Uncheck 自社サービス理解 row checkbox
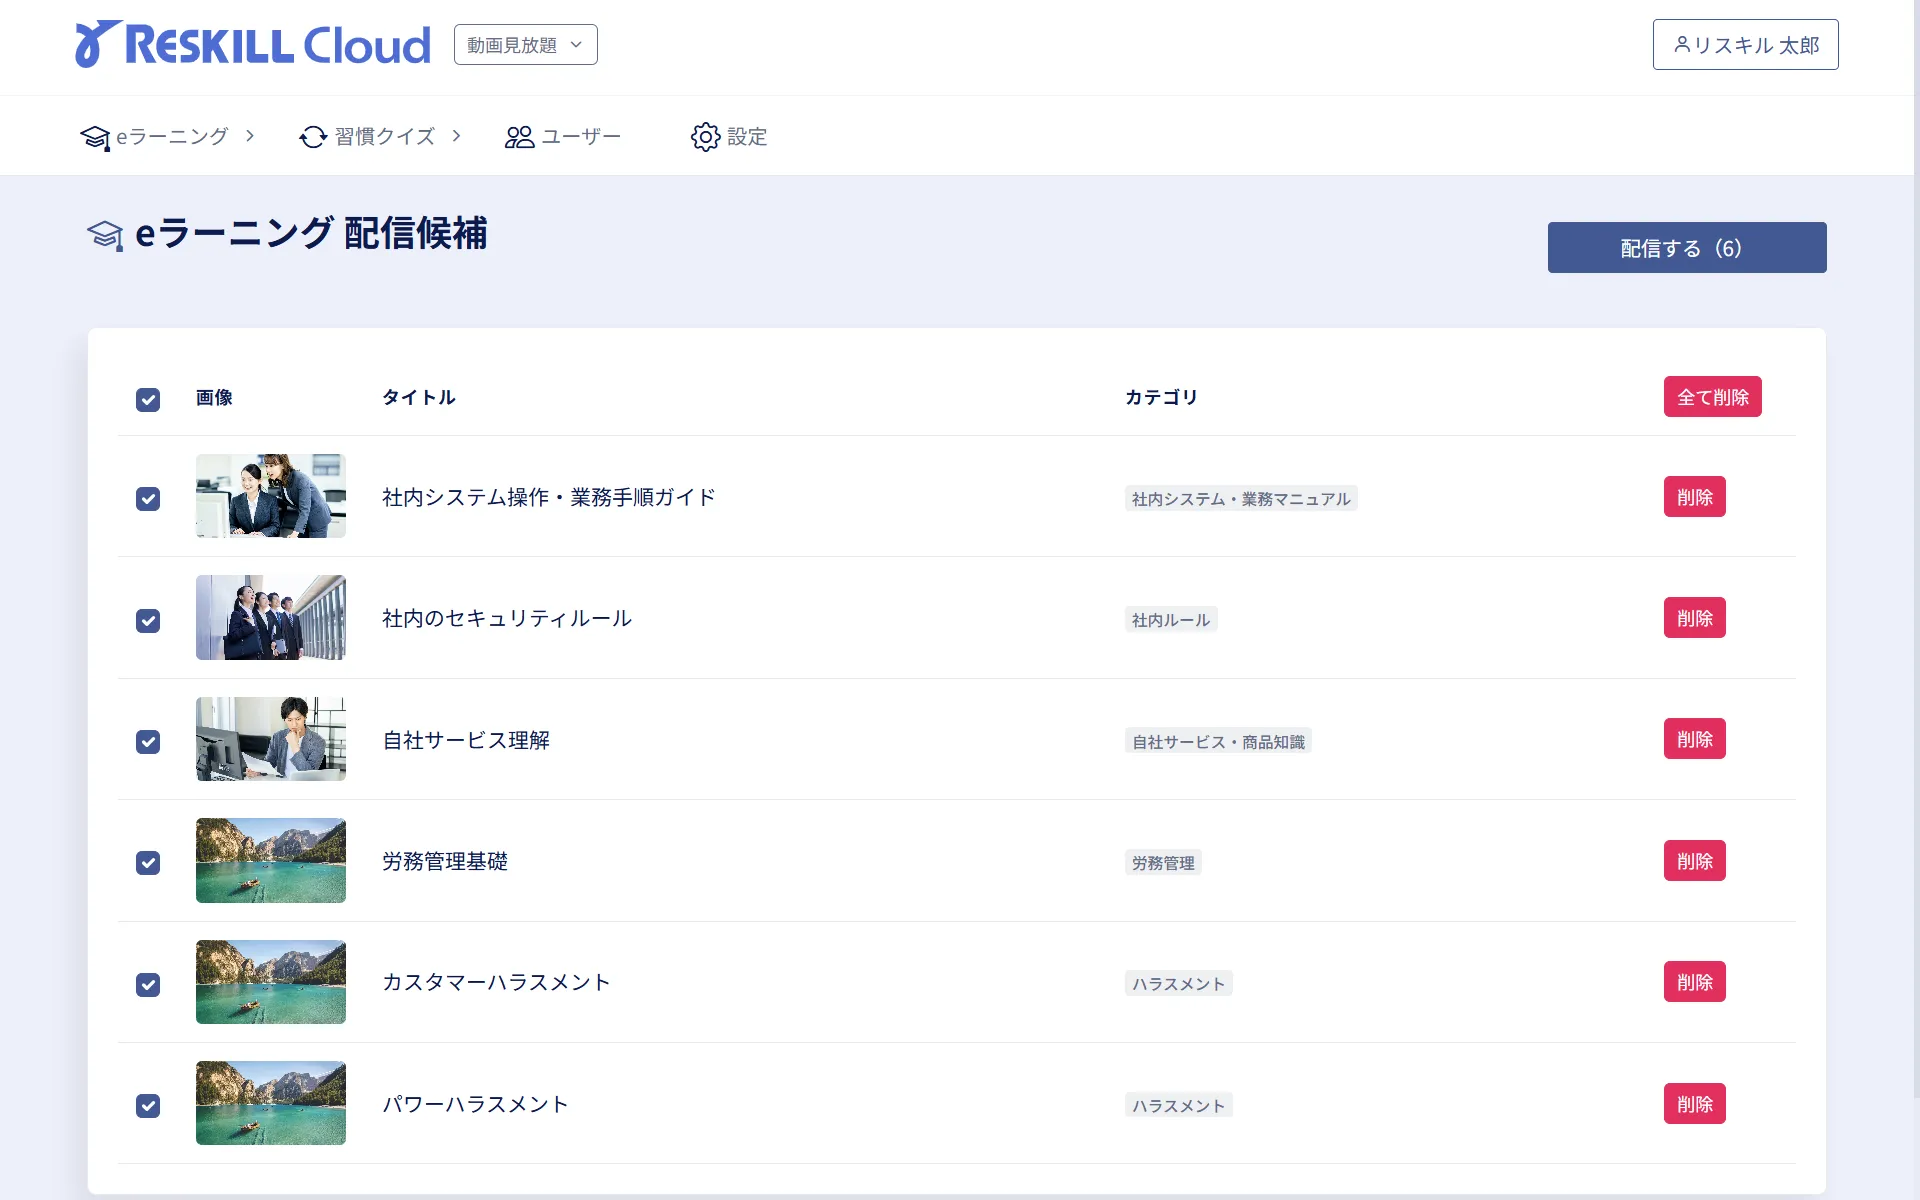The image size is (1920, 1200). tap(148, 742)
